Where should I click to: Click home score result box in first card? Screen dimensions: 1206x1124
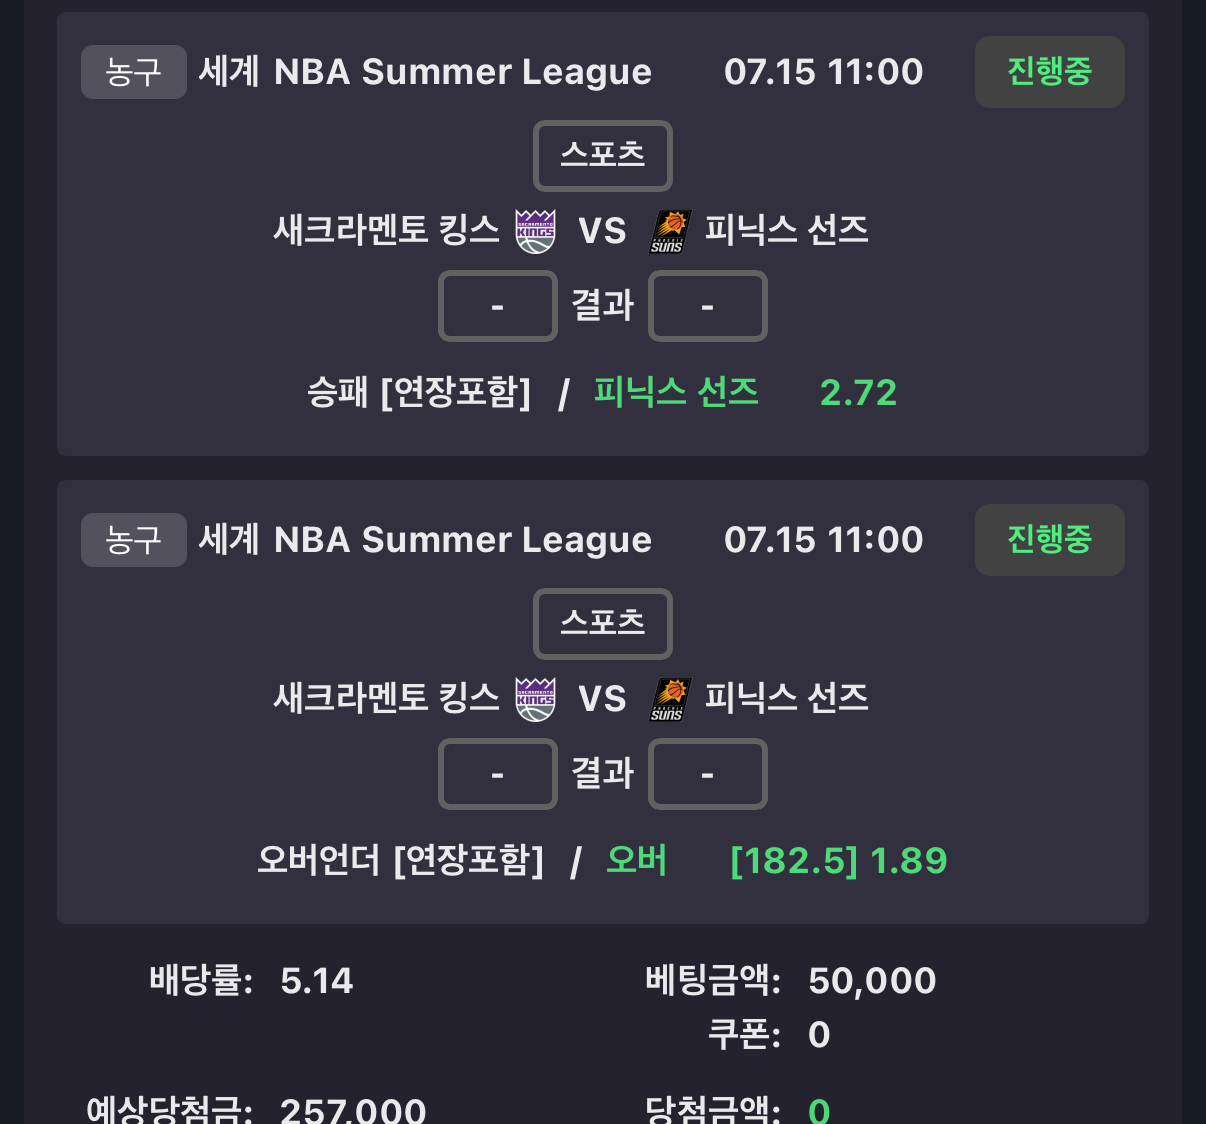click(498, 306)
